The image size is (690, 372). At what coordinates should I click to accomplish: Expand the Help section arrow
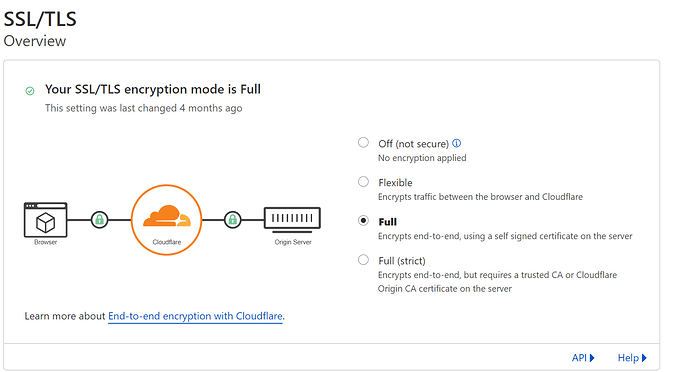(x=644, y=358)
